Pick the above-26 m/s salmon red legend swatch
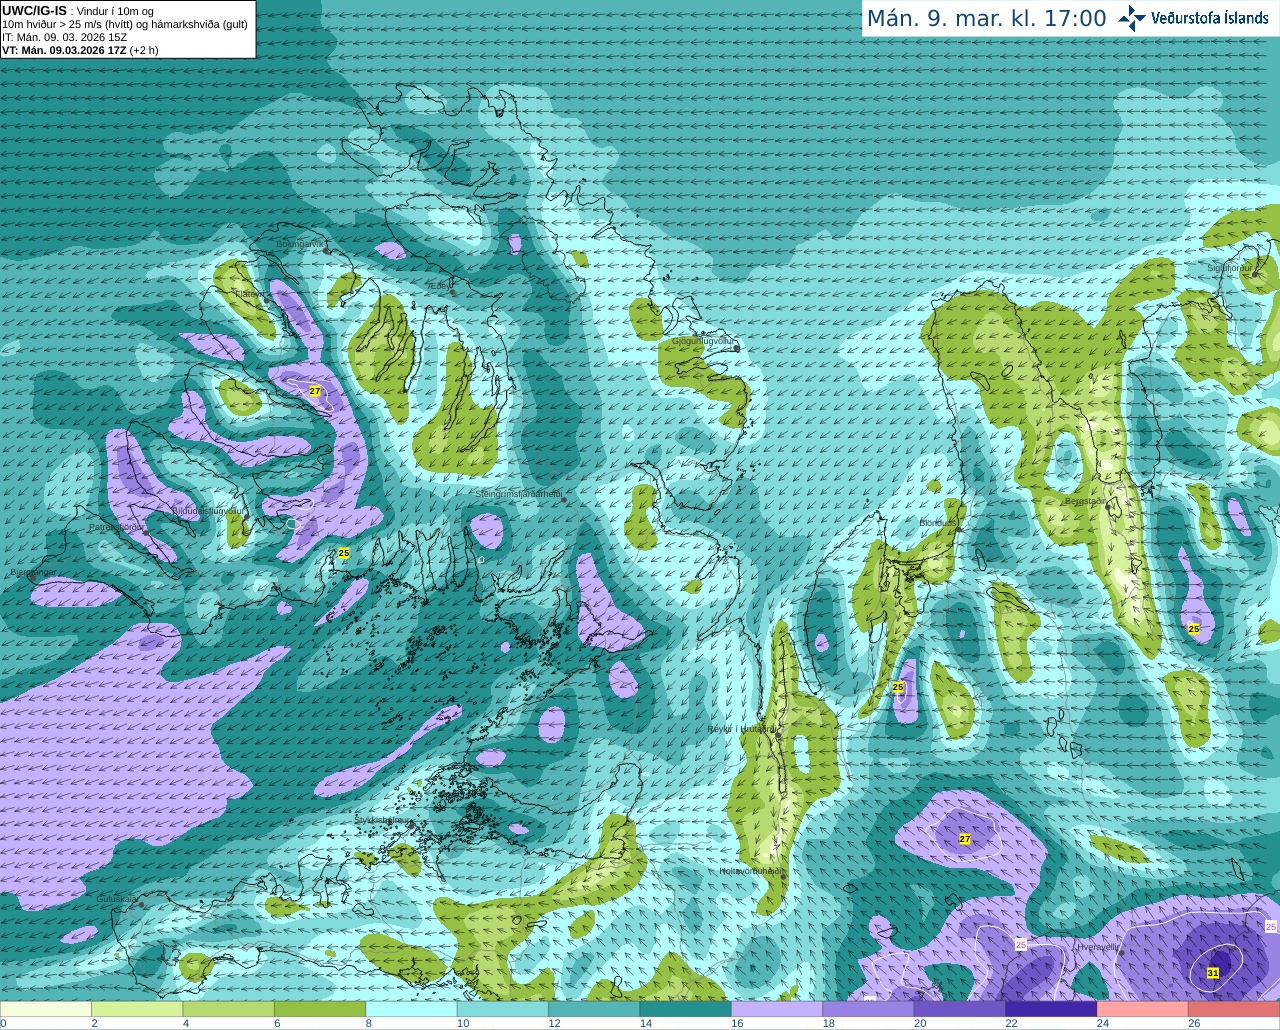 point(1234,1009)
